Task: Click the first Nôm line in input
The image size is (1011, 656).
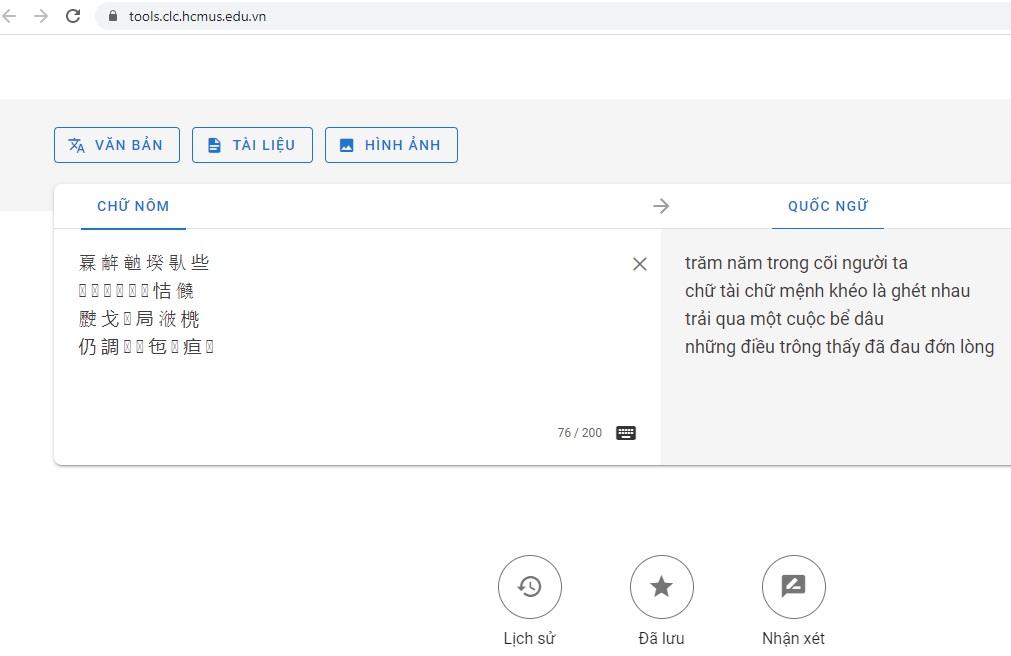Action: pyautogui.click(x=144, y=263)
